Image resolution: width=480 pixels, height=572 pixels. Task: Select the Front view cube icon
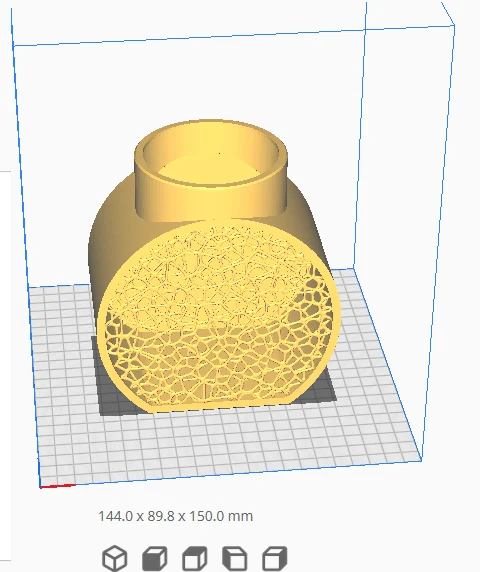pos(155,558)
